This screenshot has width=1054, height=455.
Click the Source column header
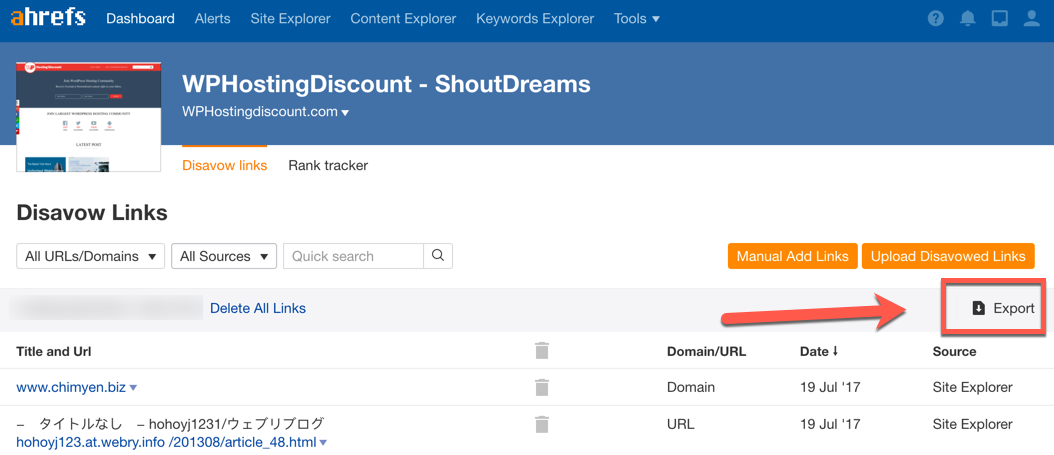coord(955,351)
